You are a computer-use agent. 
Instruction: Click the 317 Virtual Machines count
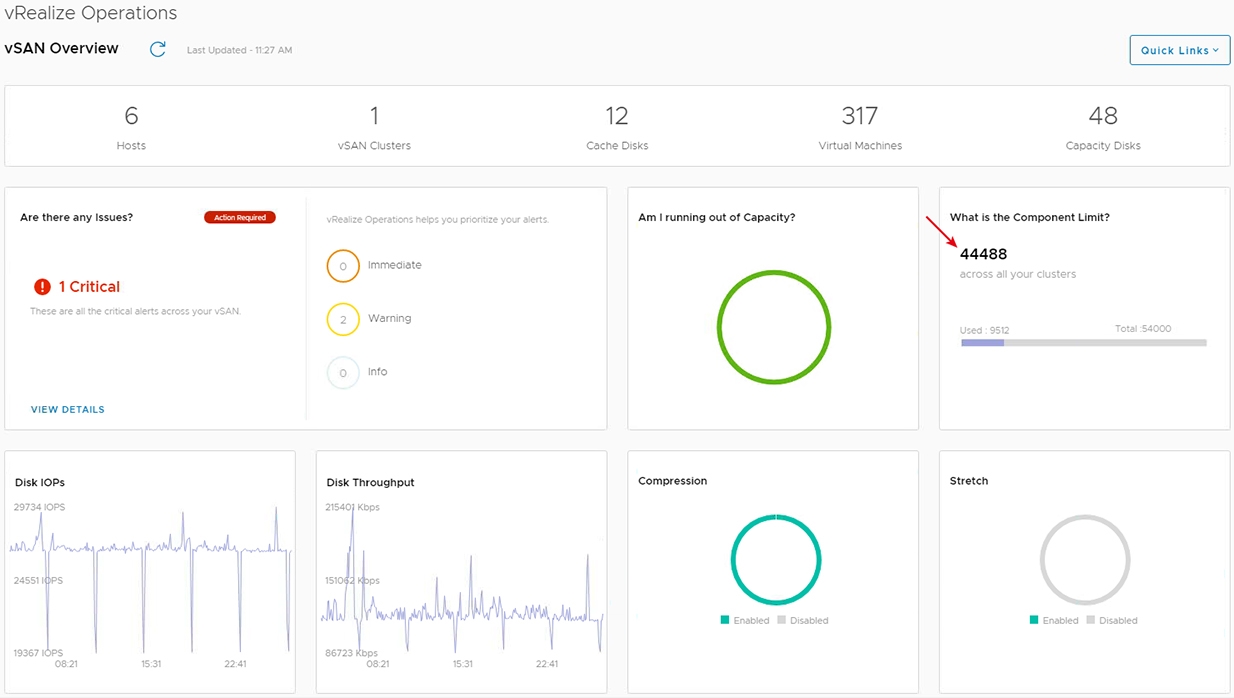tap(860, 116)
